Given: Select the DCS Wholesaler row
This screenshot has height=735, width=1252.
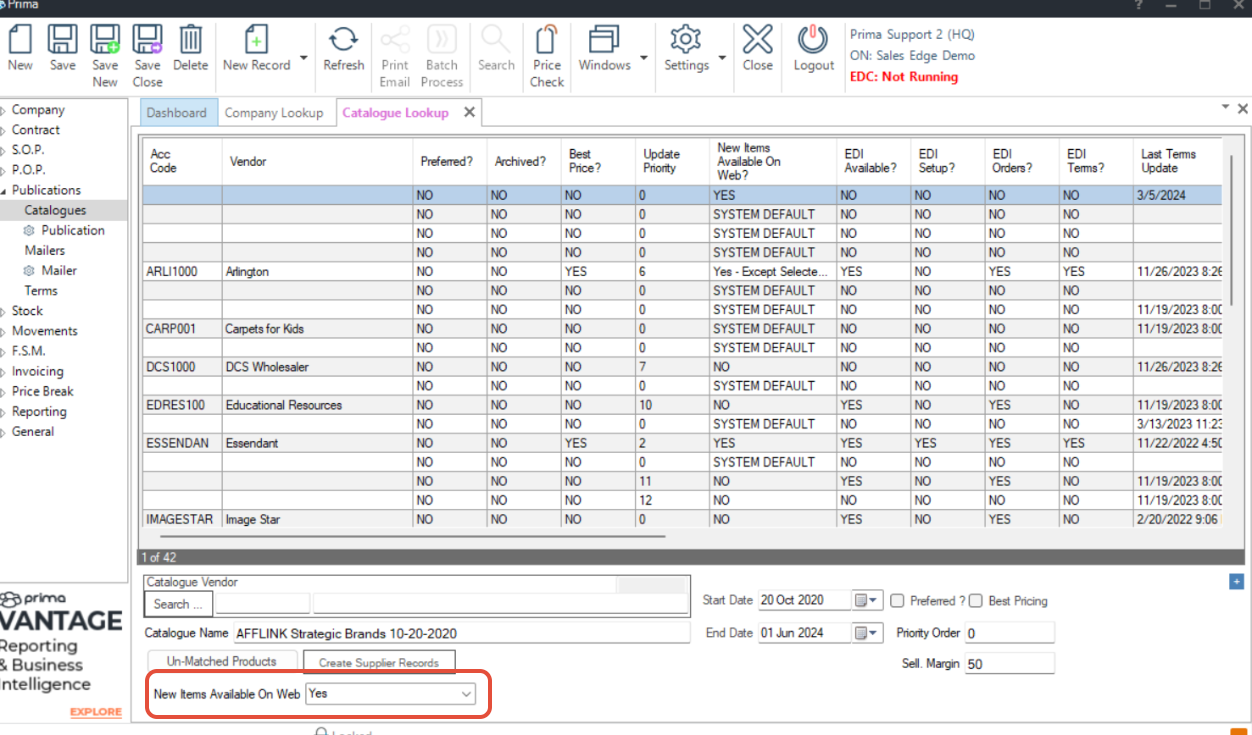Looking at the screenshot, I should (682, 367).
